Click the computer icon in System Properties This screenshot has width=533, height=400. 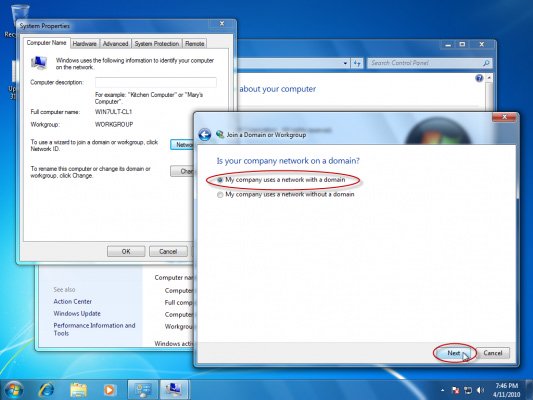(39, 63)
